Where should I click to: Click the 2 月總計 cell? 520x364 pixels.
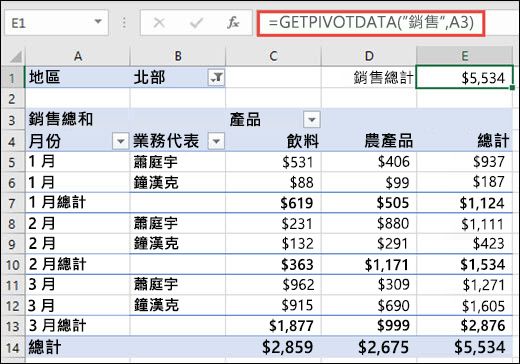coord(78,264)
